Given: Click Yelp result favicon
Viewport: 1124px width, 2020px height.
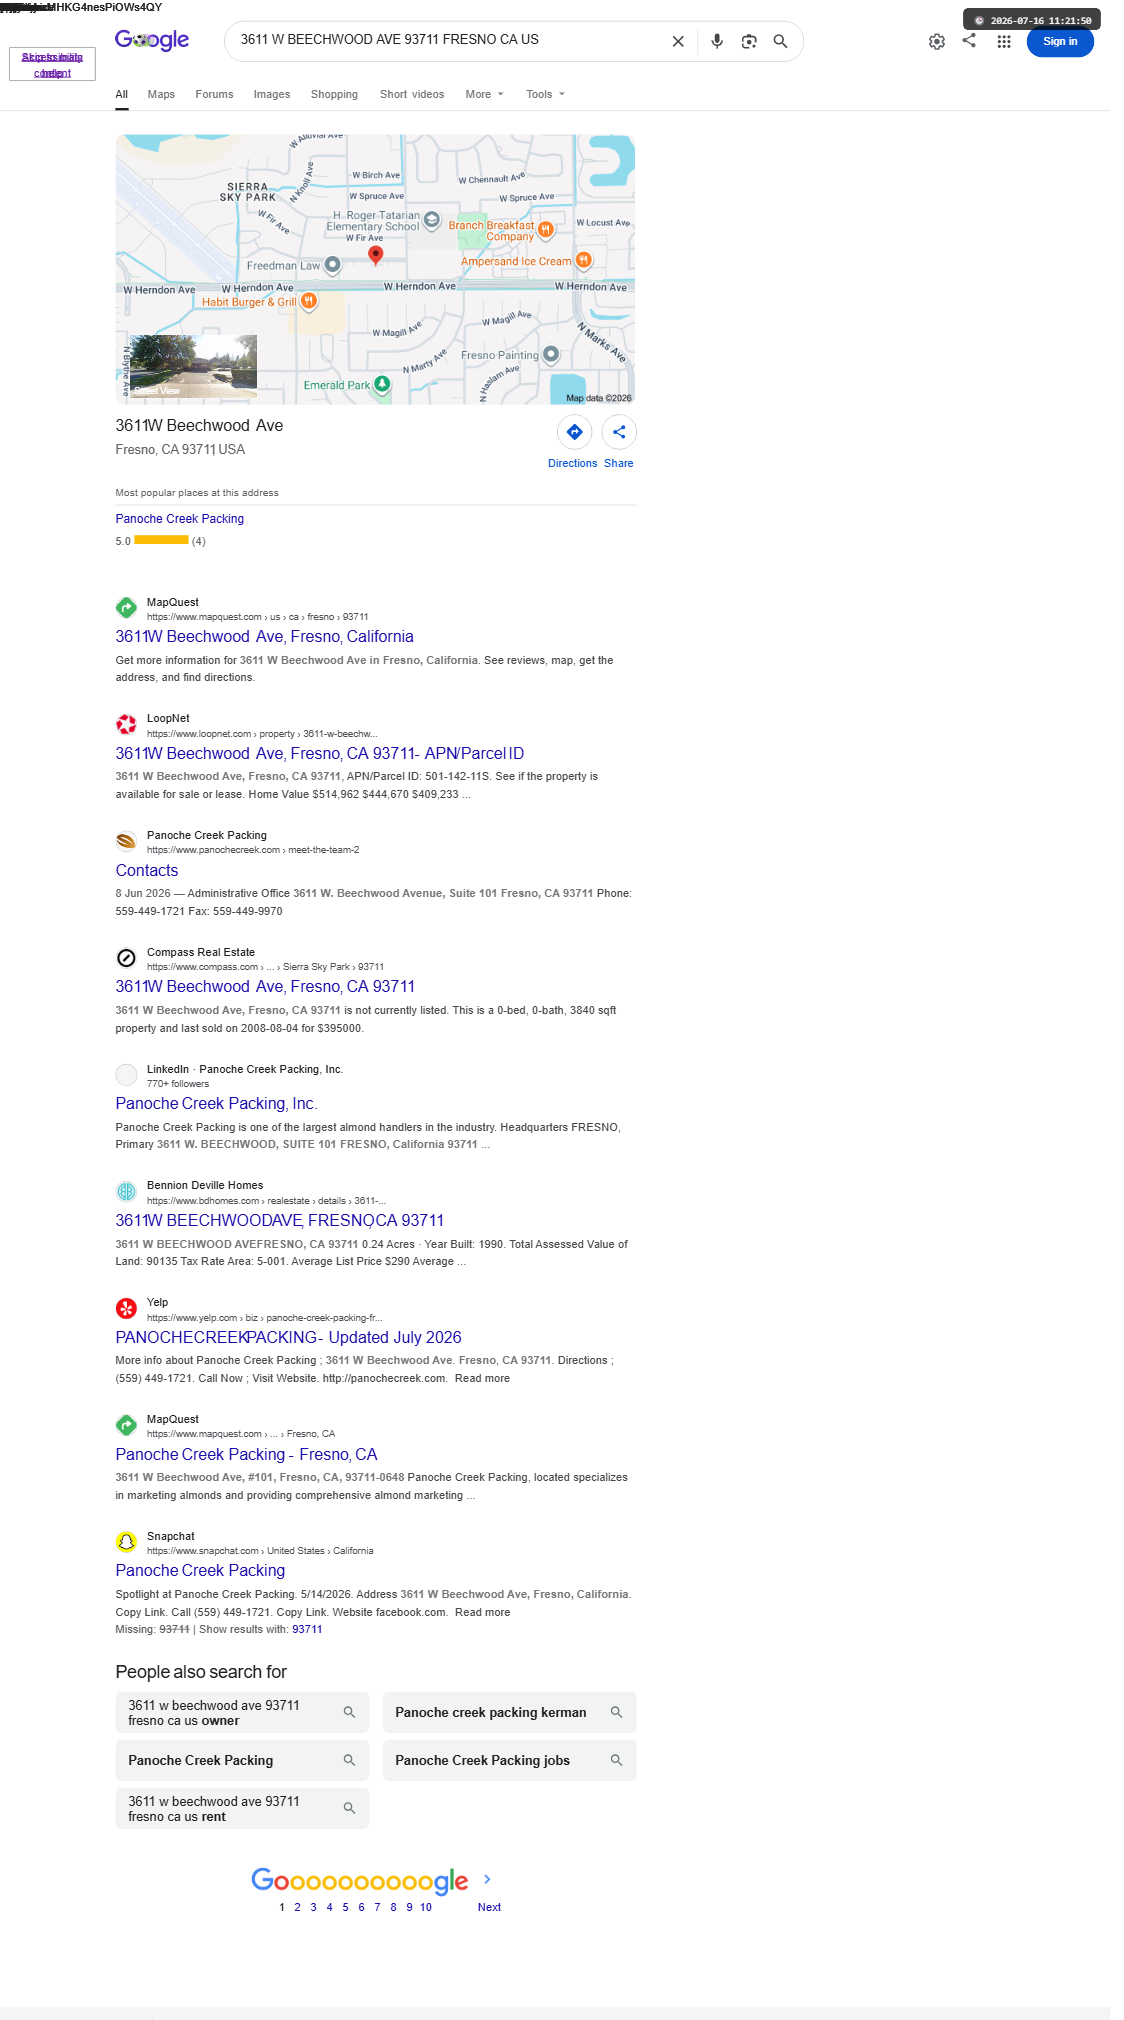Looking at the screenshot, I should click(x=126, y=1308).
